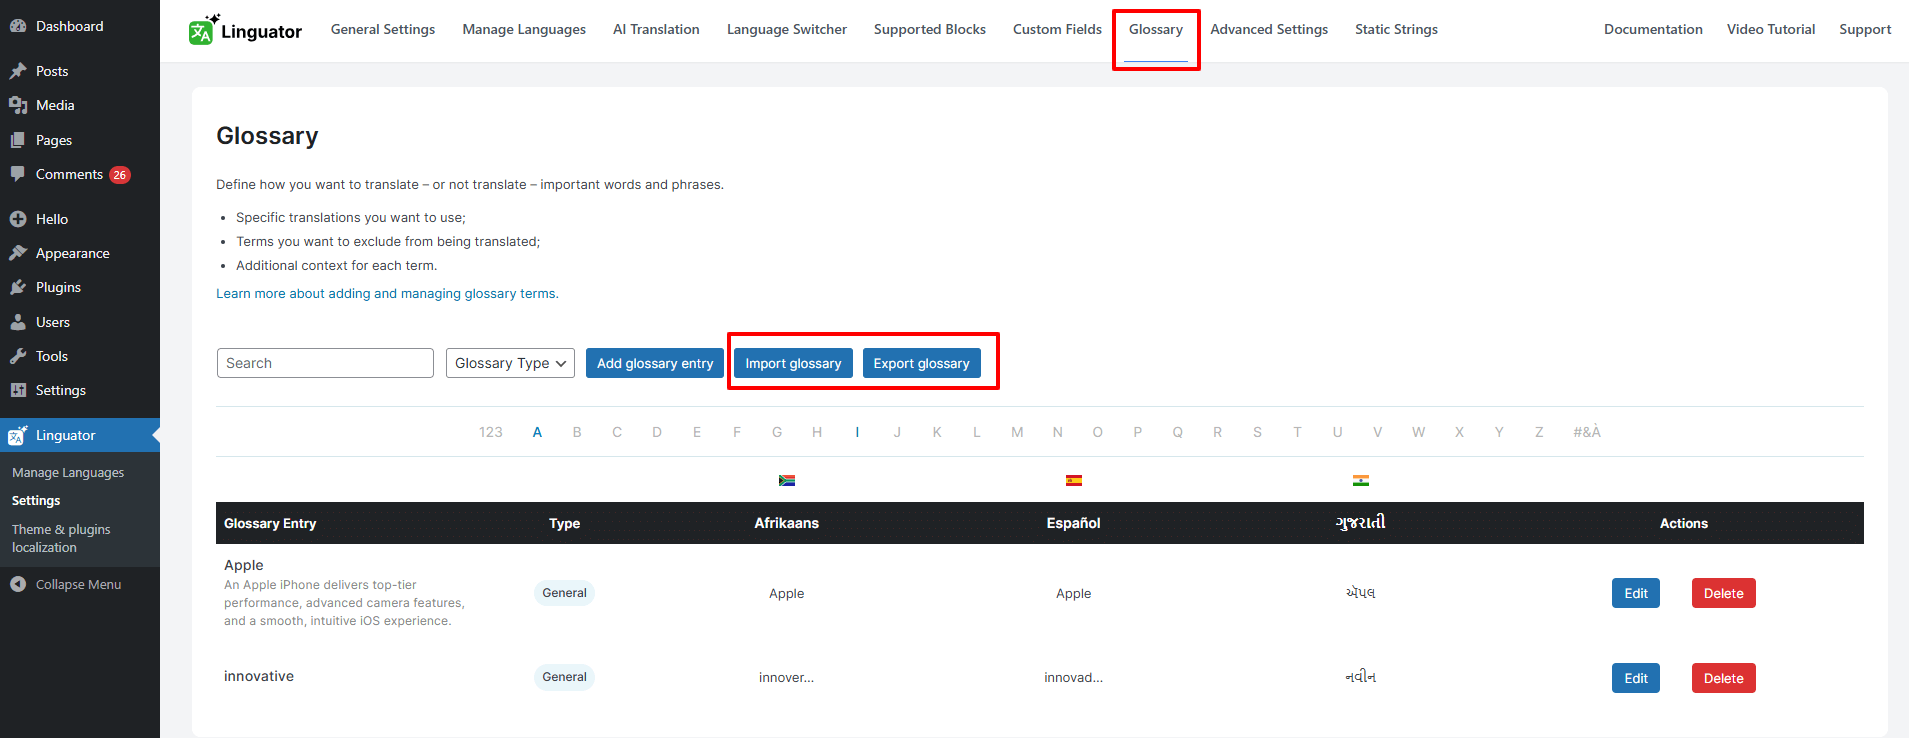
Task: Open the Glossary Type dropdown
Action: coord(510,363)
